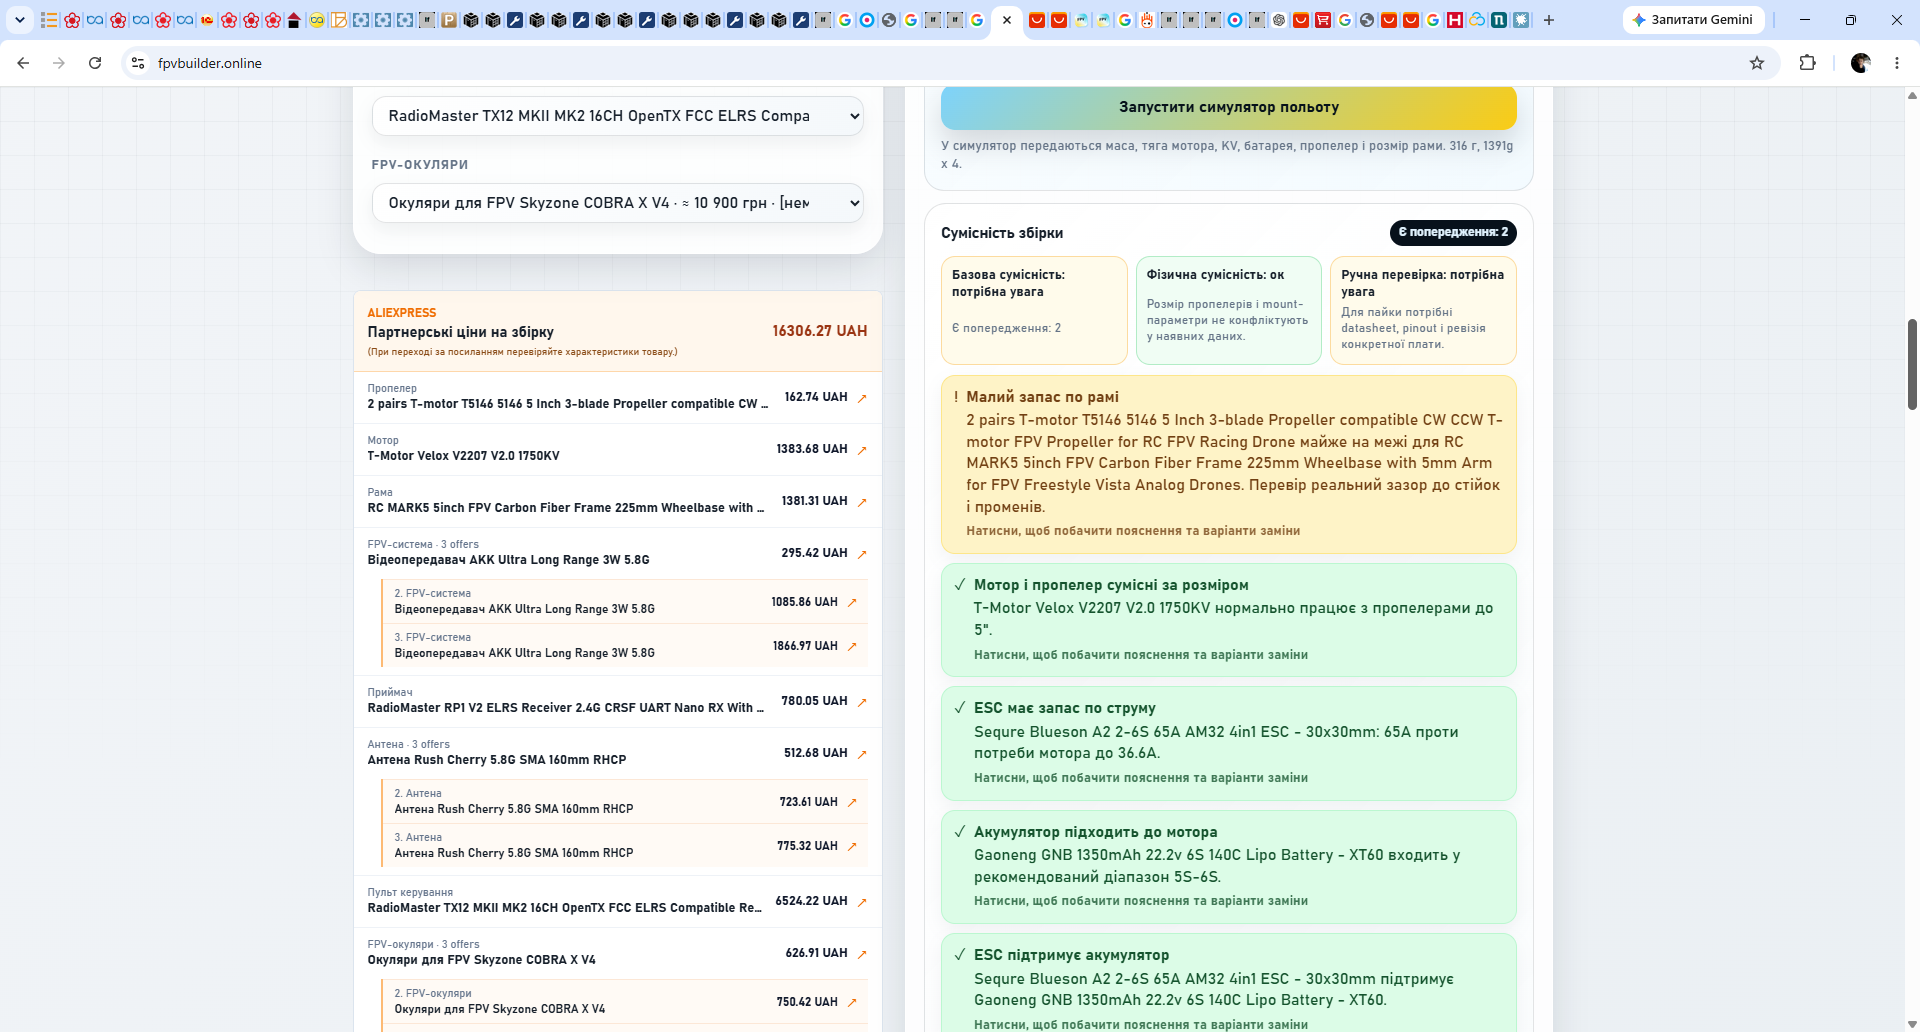
Task: Open the antenna offer arrow priced 512.68 UAH
Action: [862, 754]
